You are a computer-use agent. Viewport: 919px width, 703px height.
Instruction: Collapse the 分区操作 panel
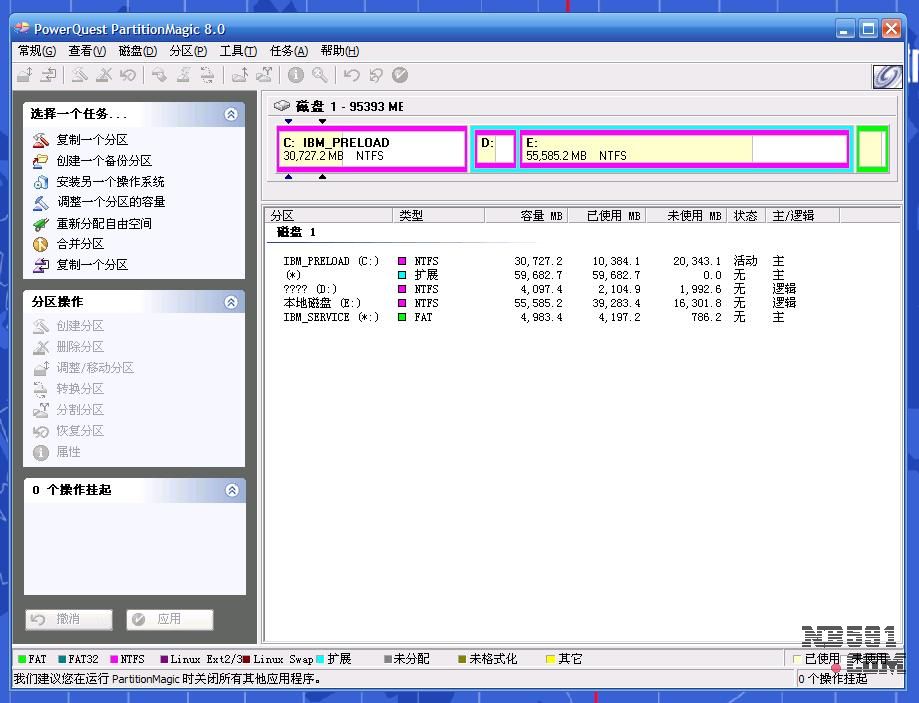[231, 302]
